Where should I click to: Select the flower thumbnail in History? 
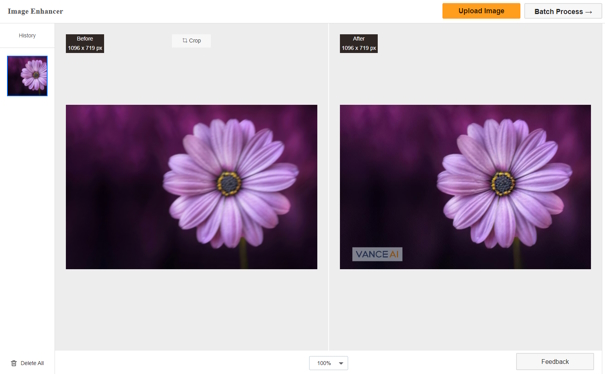[x=27, y=76]
